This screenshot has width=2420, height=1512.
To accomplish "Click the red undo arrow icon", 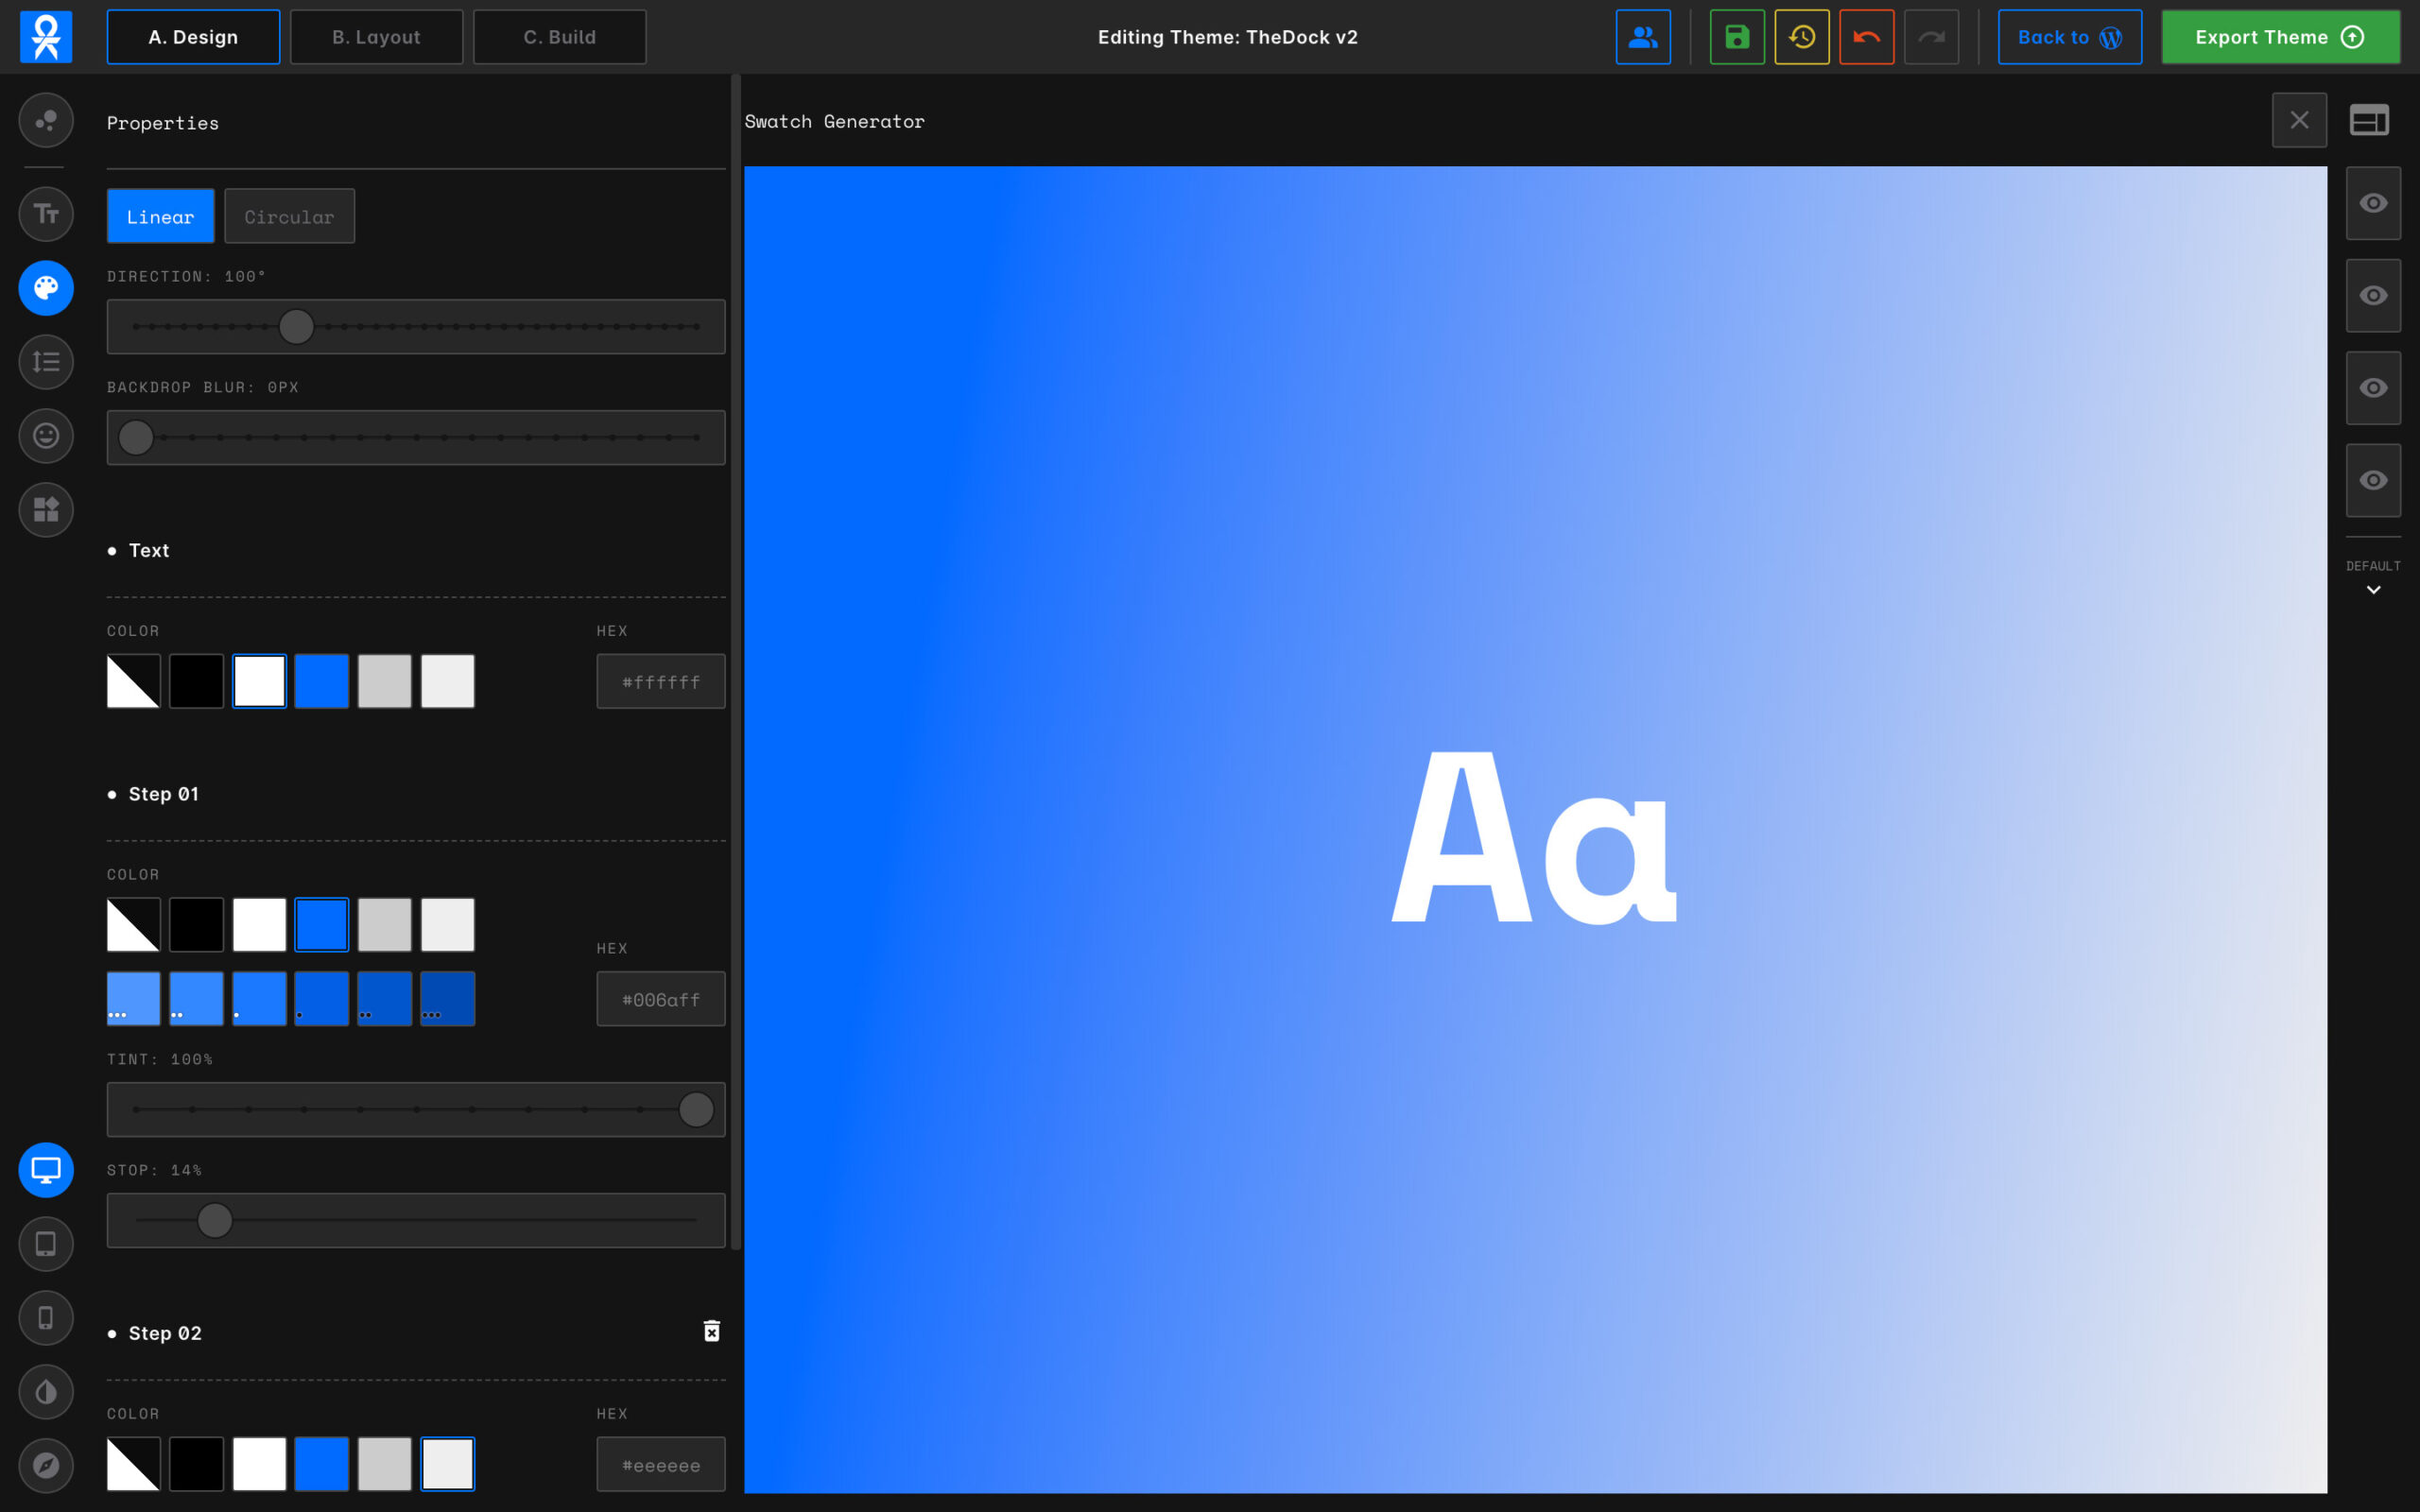I will pyautogui.click(x=1866, y=37).
